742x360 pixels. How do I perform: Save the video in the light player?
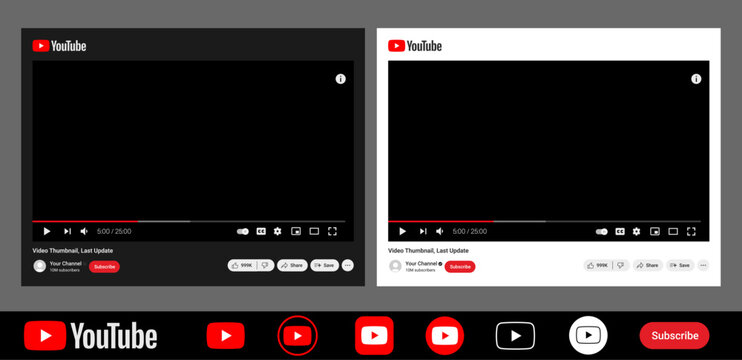click(680, 265)
